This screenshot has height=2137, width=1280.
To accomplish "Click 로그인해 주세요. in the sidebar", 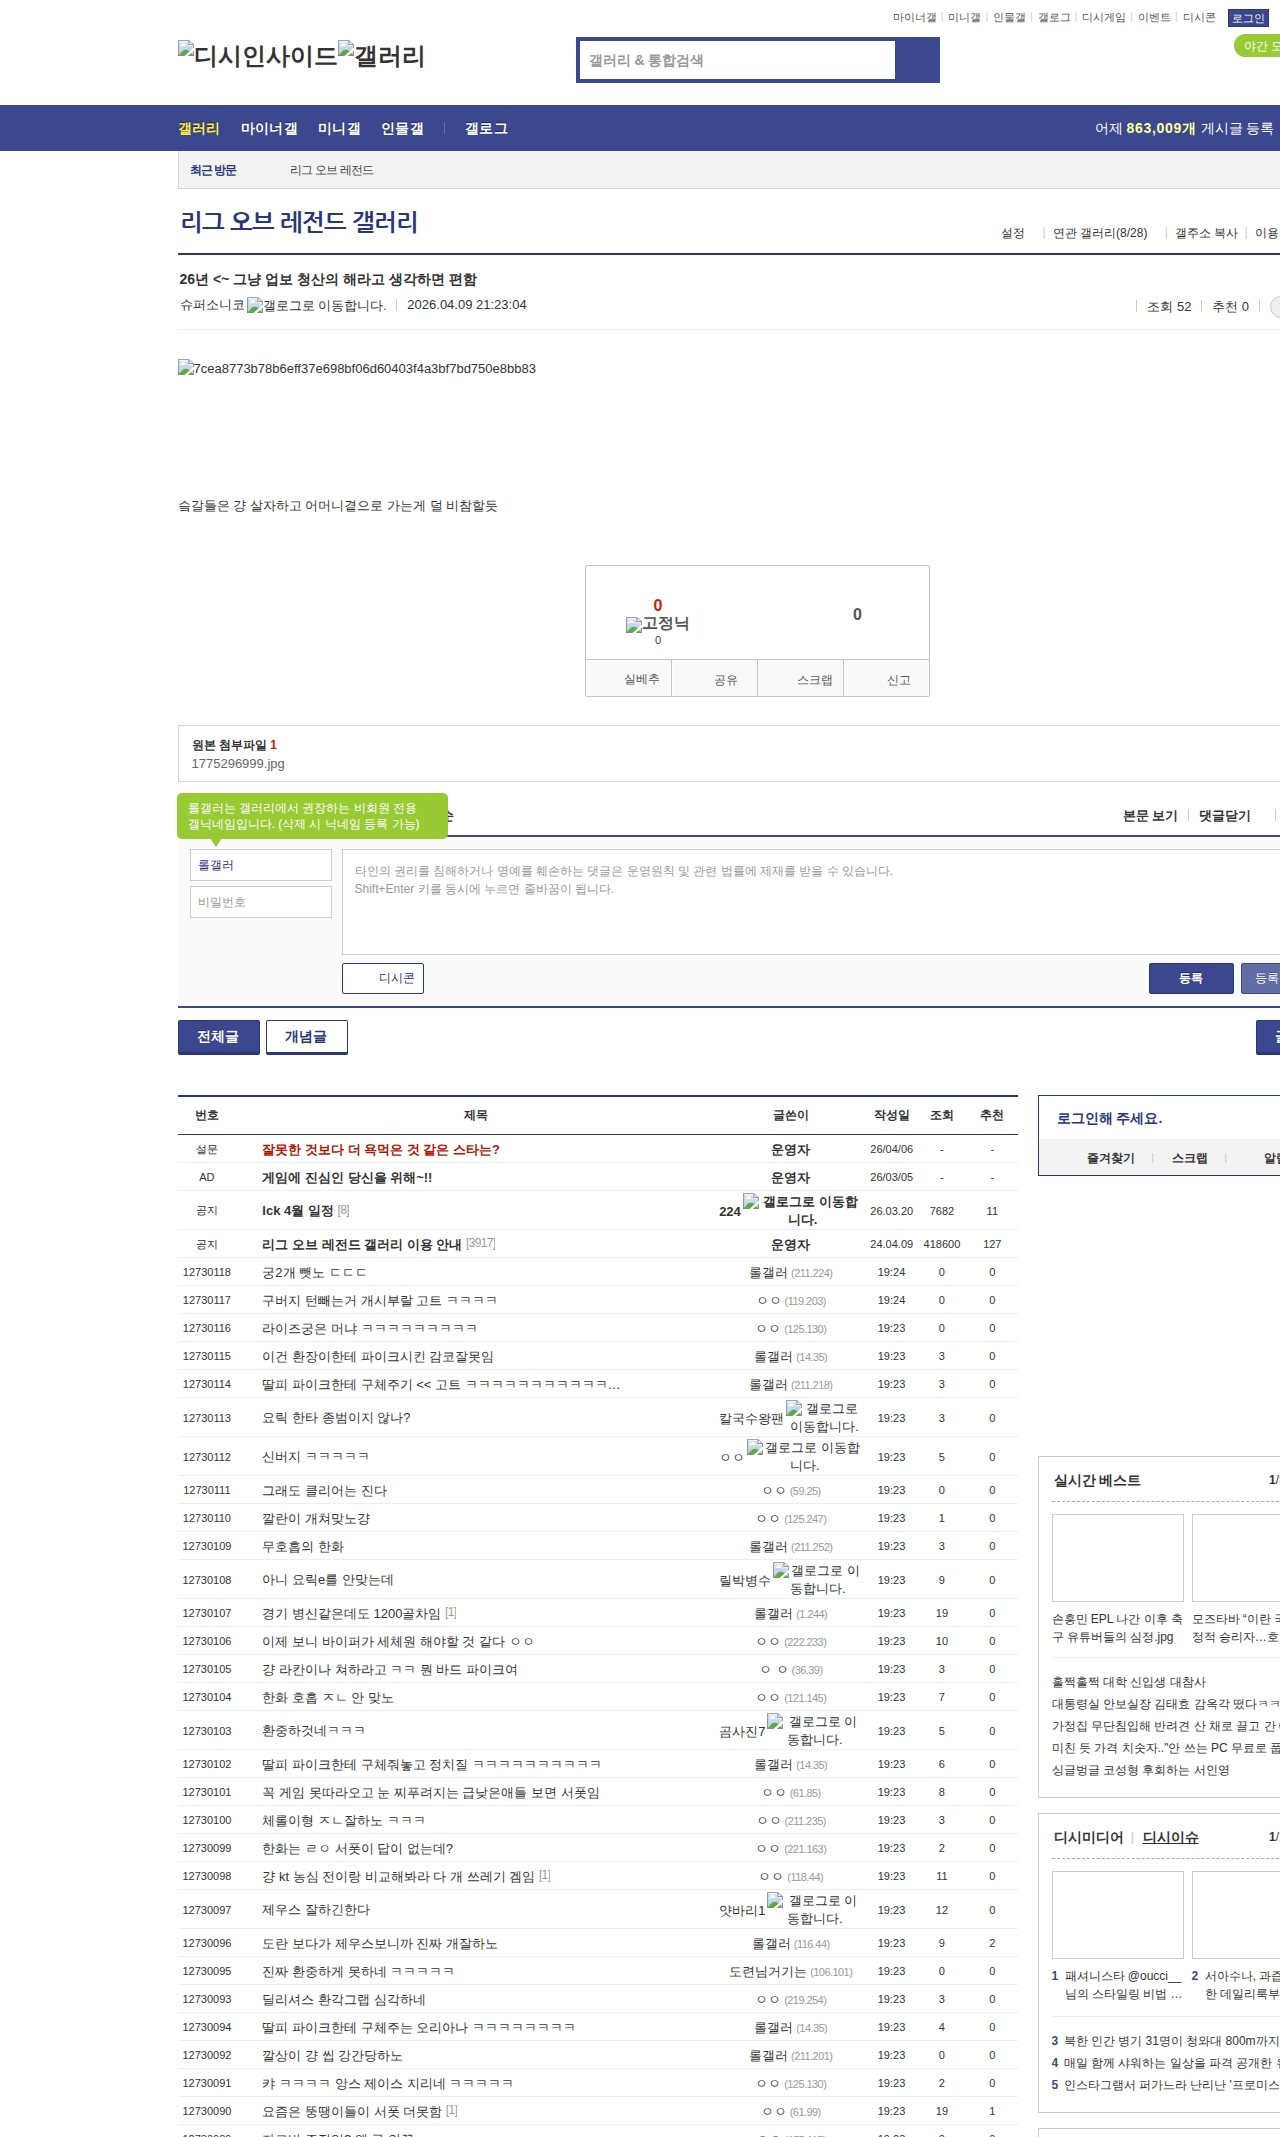I will click(x=1110, y=1119).
